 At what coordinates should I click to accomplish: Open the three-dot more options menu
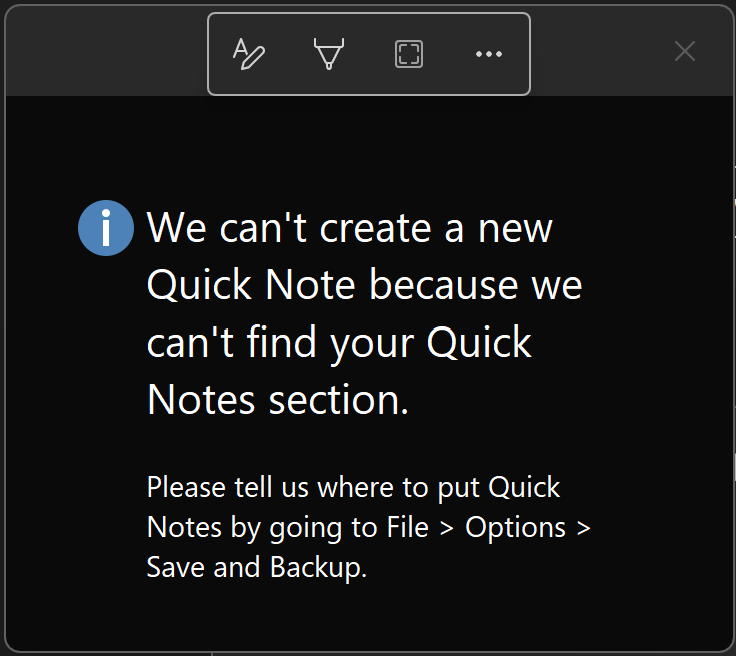pos(489,54)
